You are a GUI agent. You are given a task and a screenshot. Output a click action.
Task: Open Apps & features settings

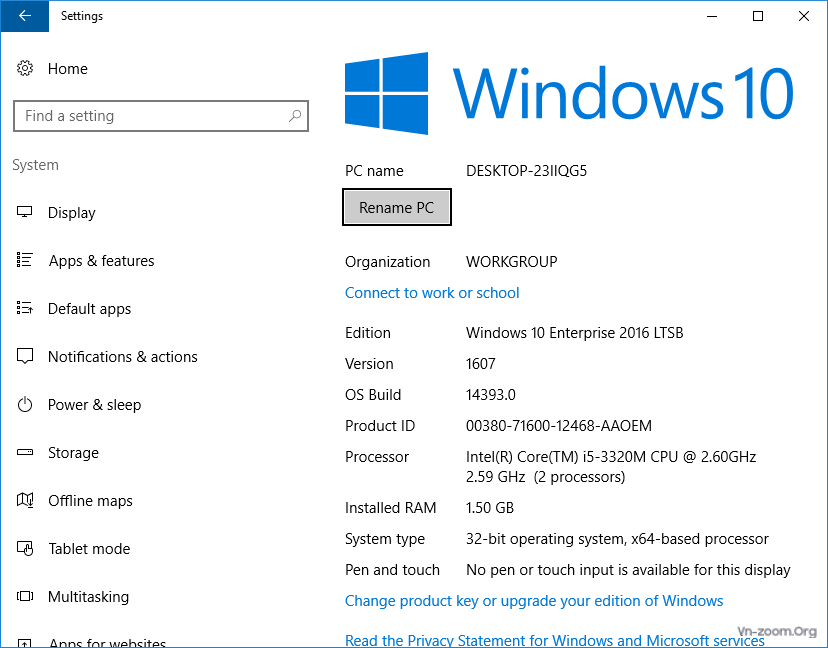[101, 261]
